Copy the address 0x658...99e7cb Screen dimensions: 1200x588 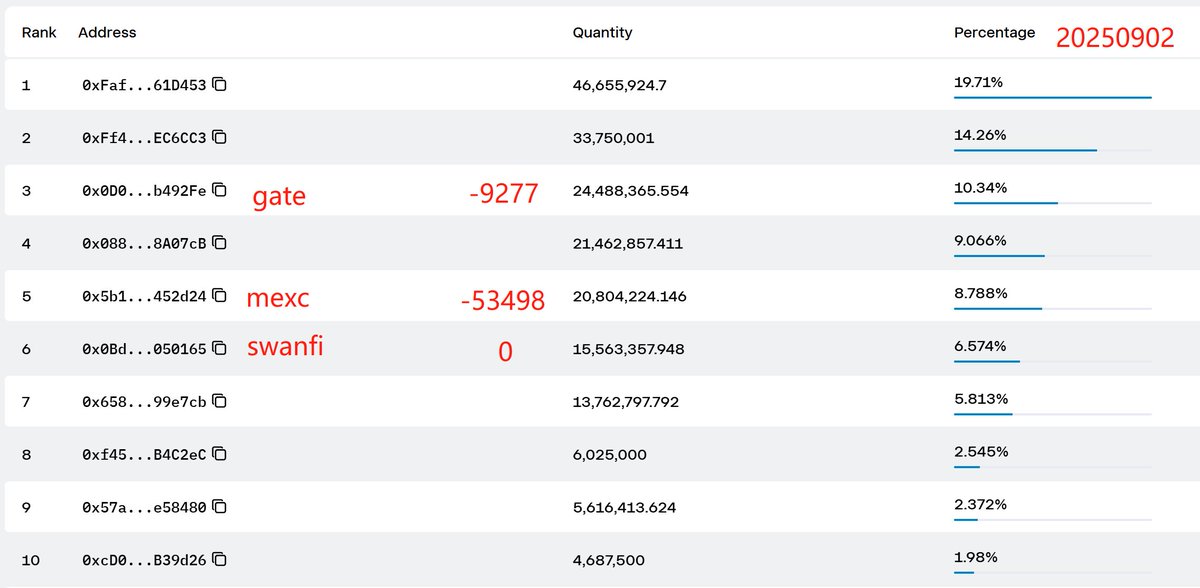click(x=220, y=401)
